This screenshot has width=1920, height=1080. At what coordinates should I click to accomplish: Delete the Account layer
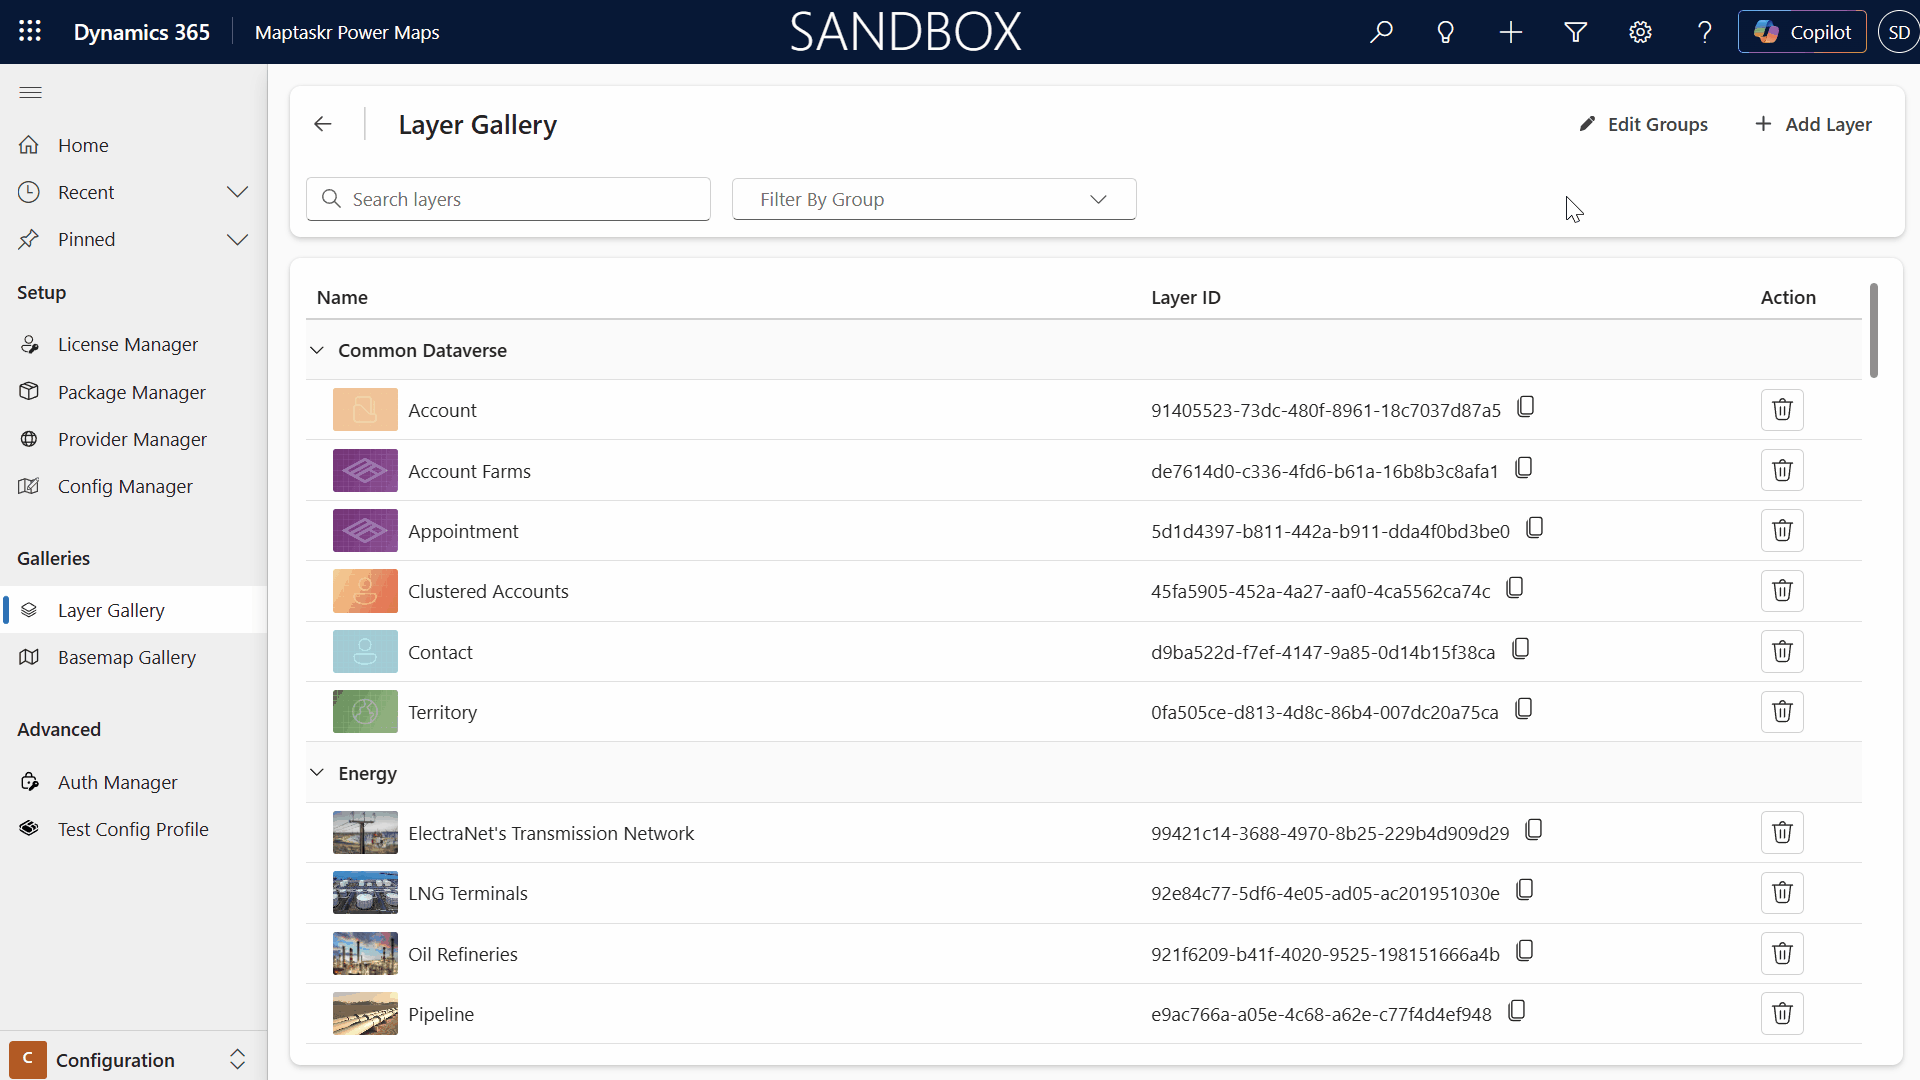tap(1782, 410)
